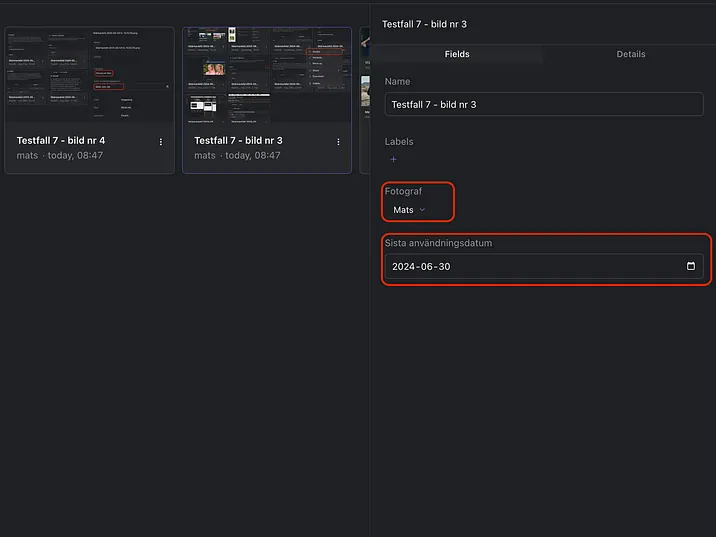Click the panel heading Testfall 7 - bild nr 3
Image resolution: width=716 pixels, height=537 pixels.
point(424,24)
